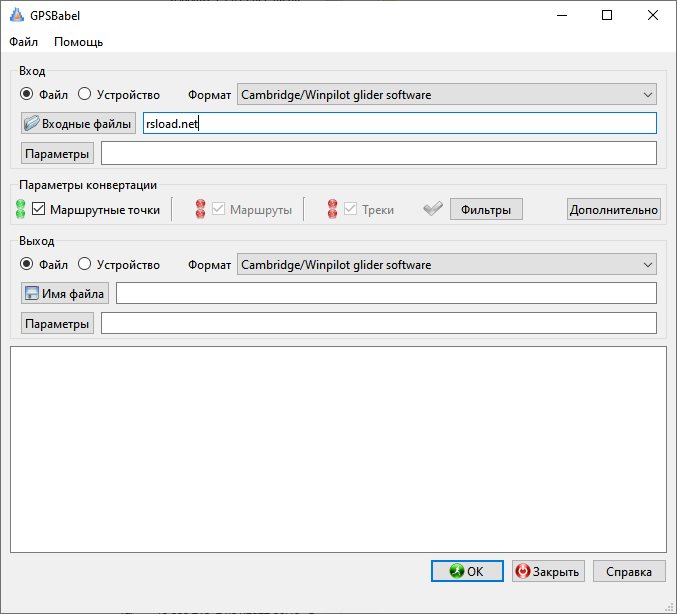
Task: Click the gray checkmark filters status icon
Action: click(433, 209)
